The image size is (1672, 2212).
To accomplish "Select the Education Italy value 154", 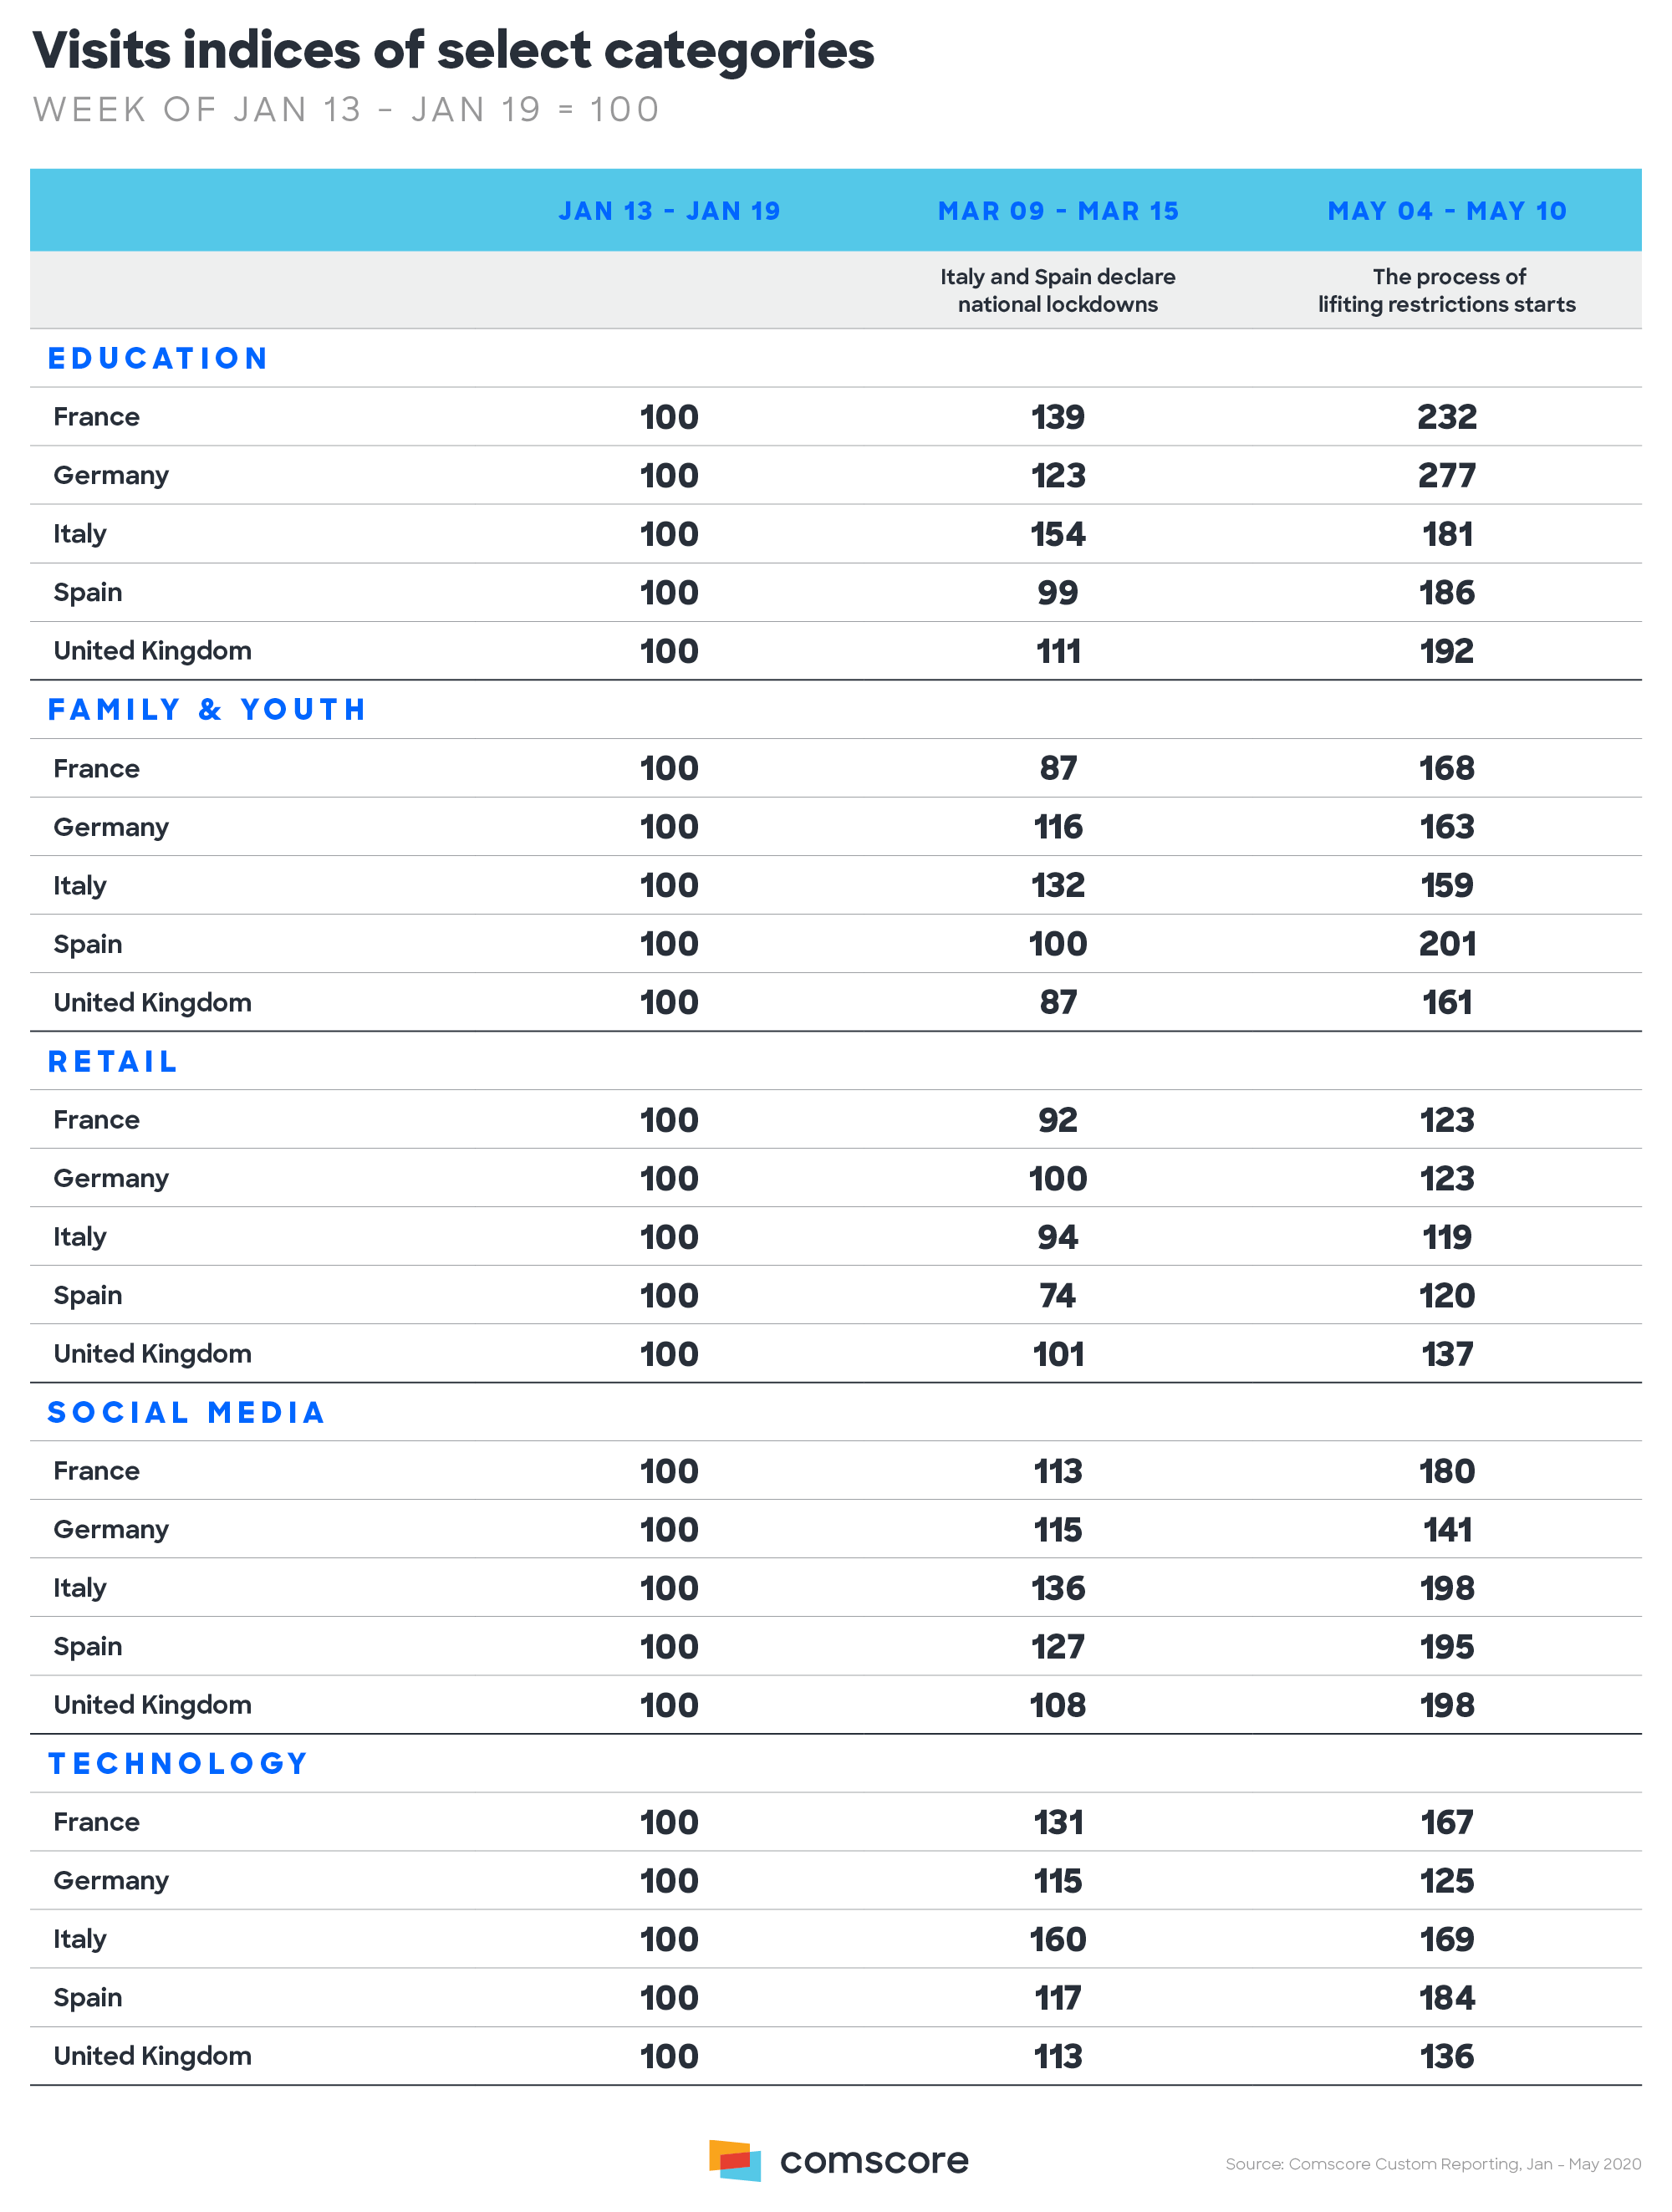I will pos(1058,534).
